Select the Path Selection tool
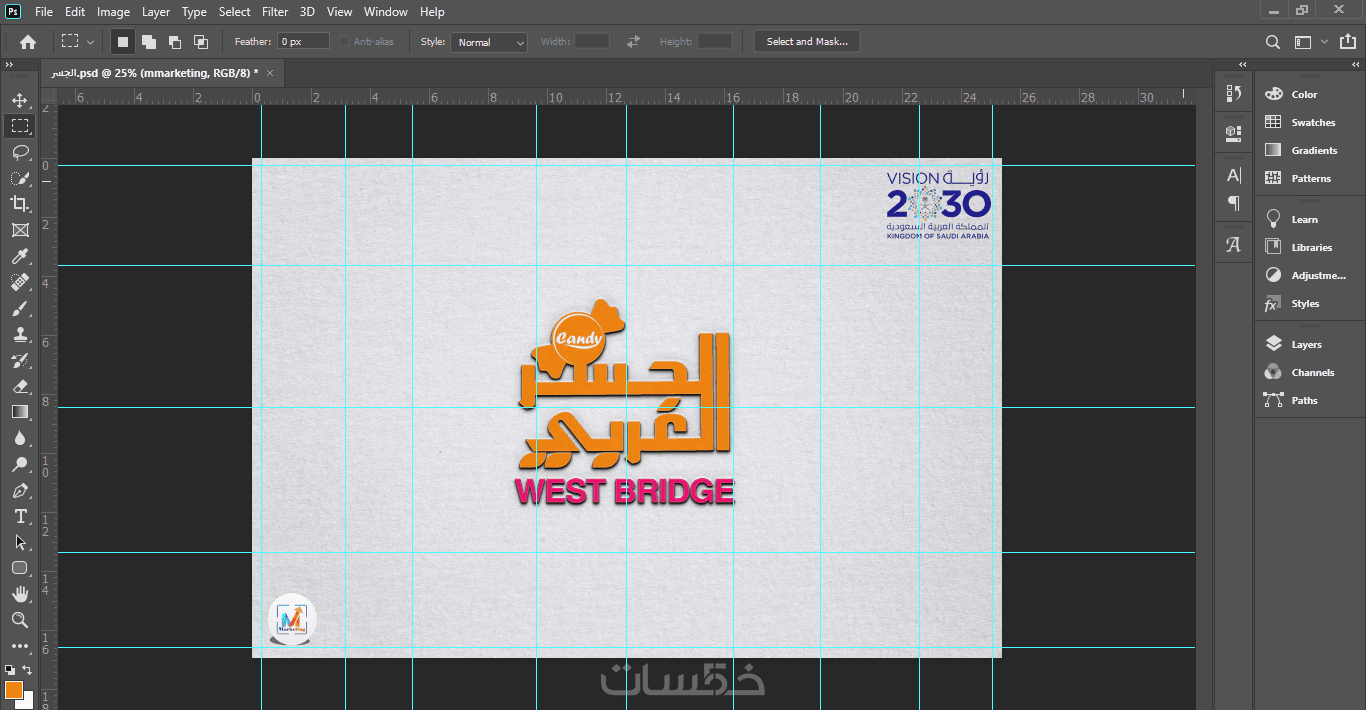Image resolution: width=1366 pixels, height=710 pixels. [x=20, y=542]
